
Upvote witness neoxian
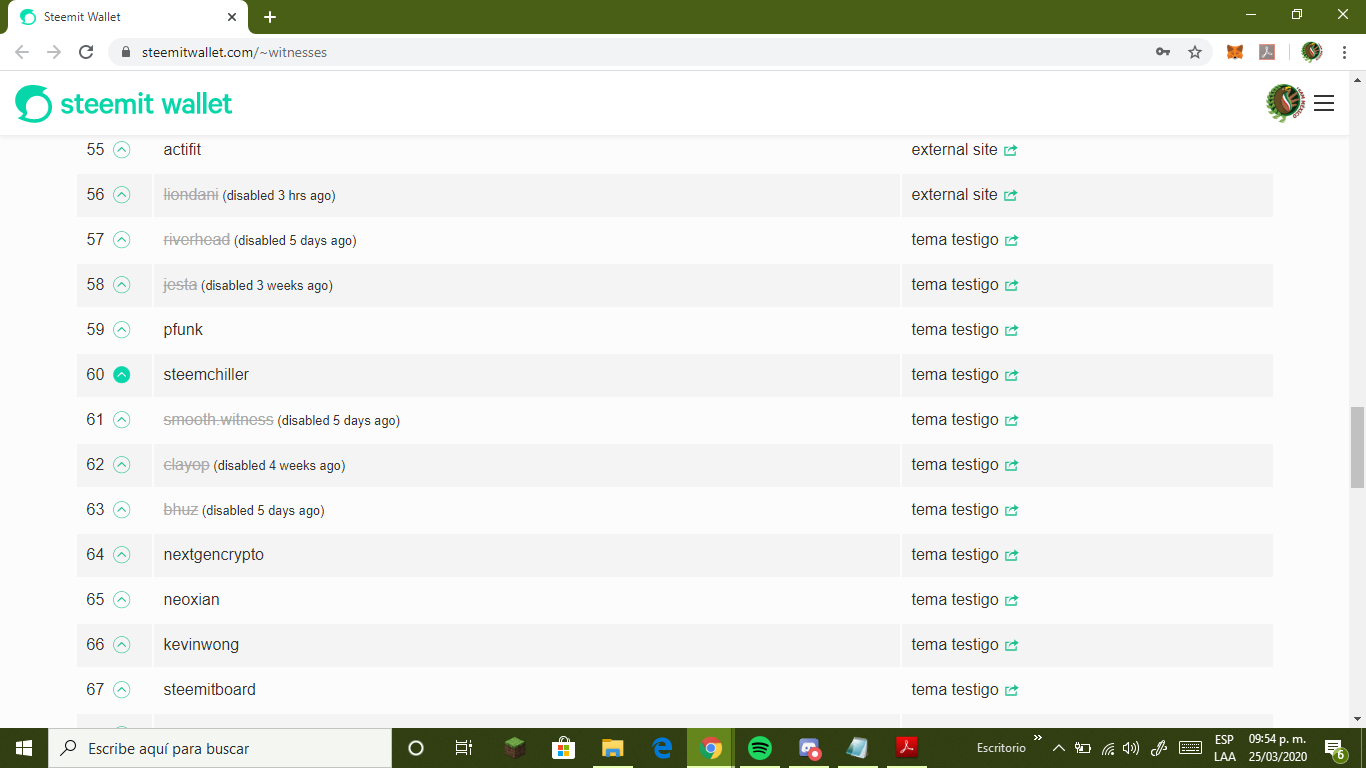pyautogui.click(x=121, y=600)
